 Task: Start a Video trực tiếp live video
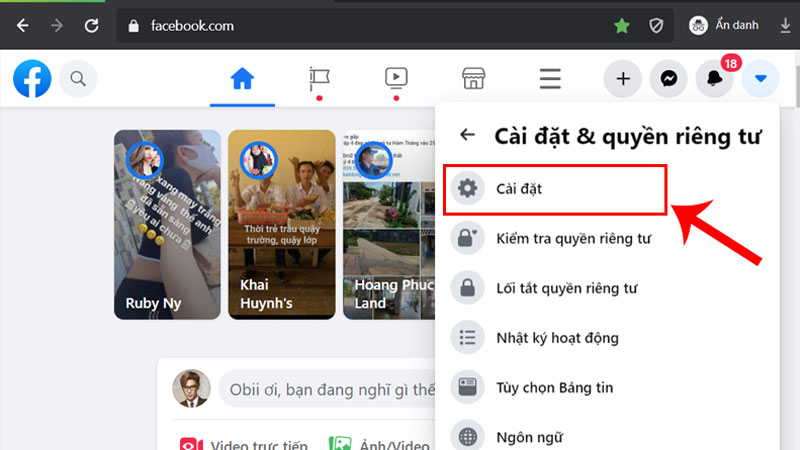tap(244, 444)
